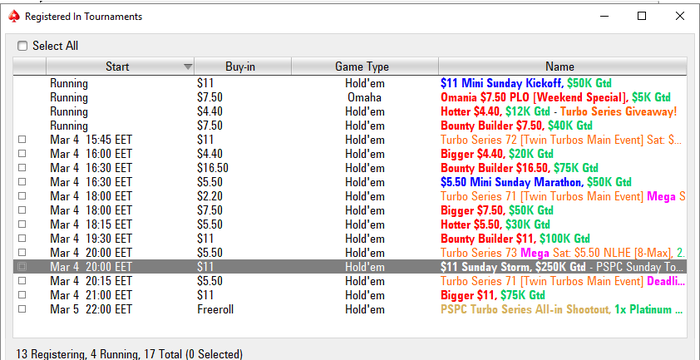Click the $16.50 buy-in cell

pyautogui.click(x=212, y=168)
